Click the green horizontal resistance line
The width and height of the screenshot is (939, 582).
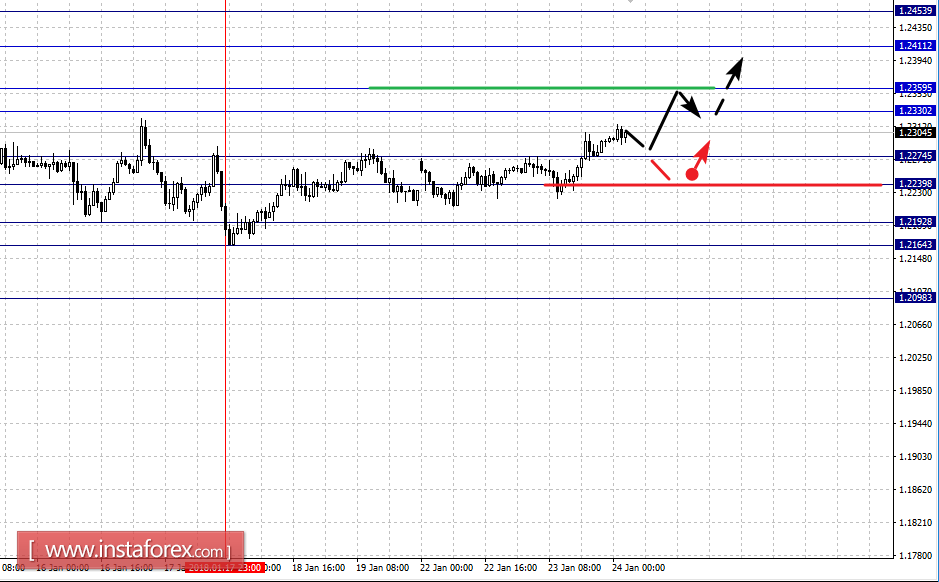click(542, 88)
